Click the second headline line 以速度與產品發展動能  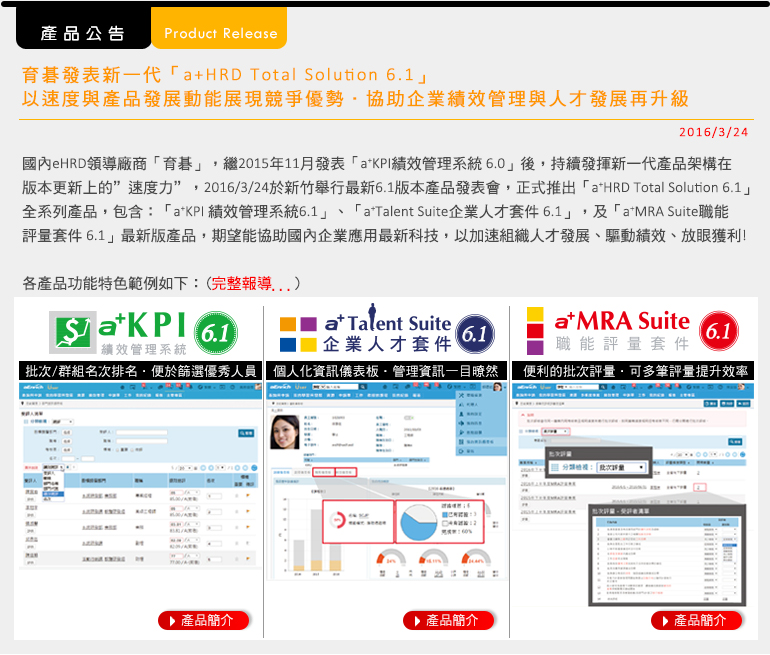coord(355,99)
